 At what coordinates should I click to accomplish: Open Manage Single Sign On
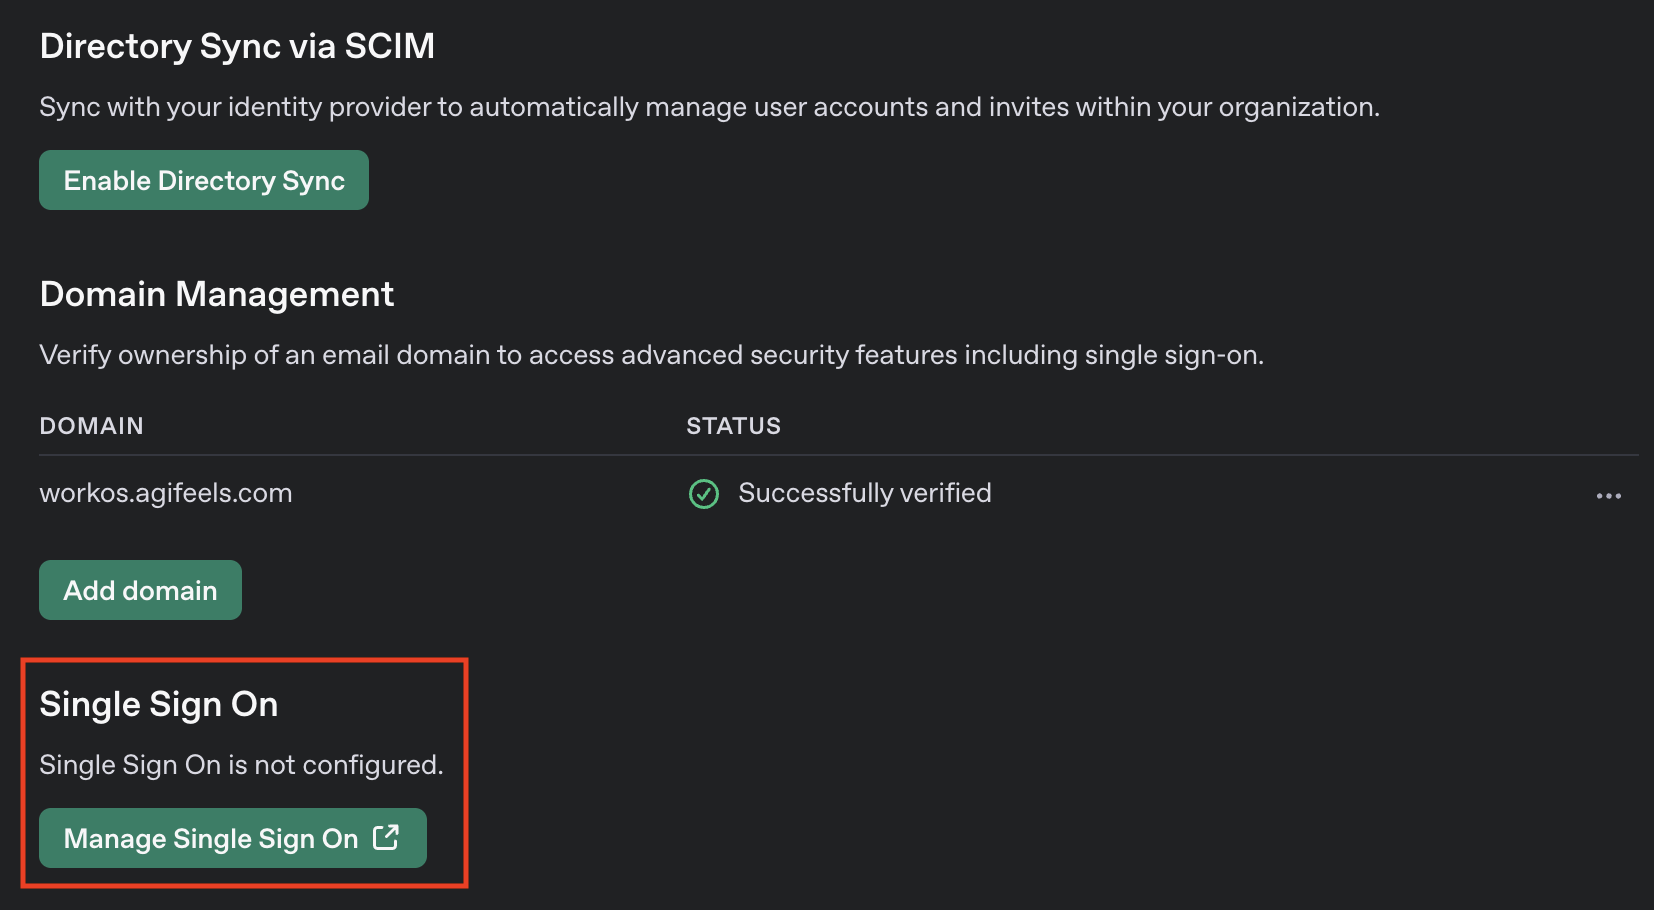coord(232,838)
